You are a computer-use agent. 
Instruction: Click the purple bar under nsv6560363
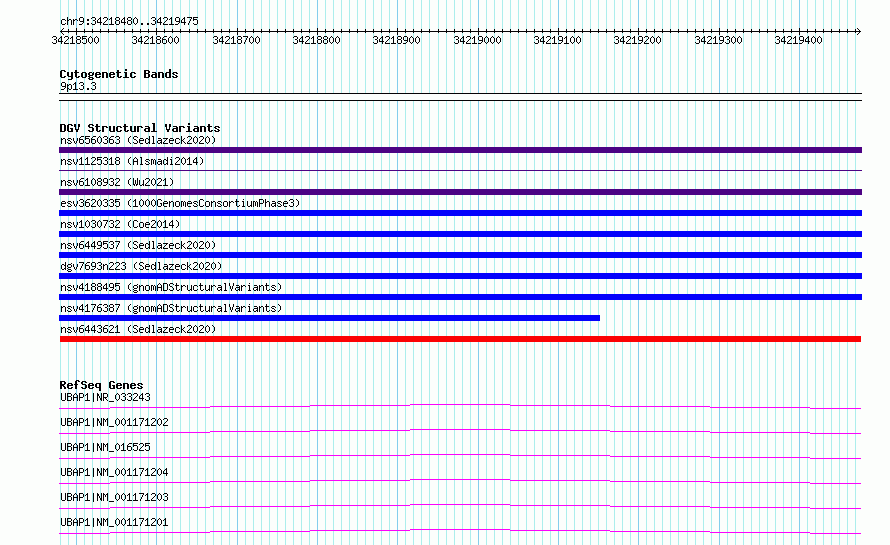pos(460,150)
